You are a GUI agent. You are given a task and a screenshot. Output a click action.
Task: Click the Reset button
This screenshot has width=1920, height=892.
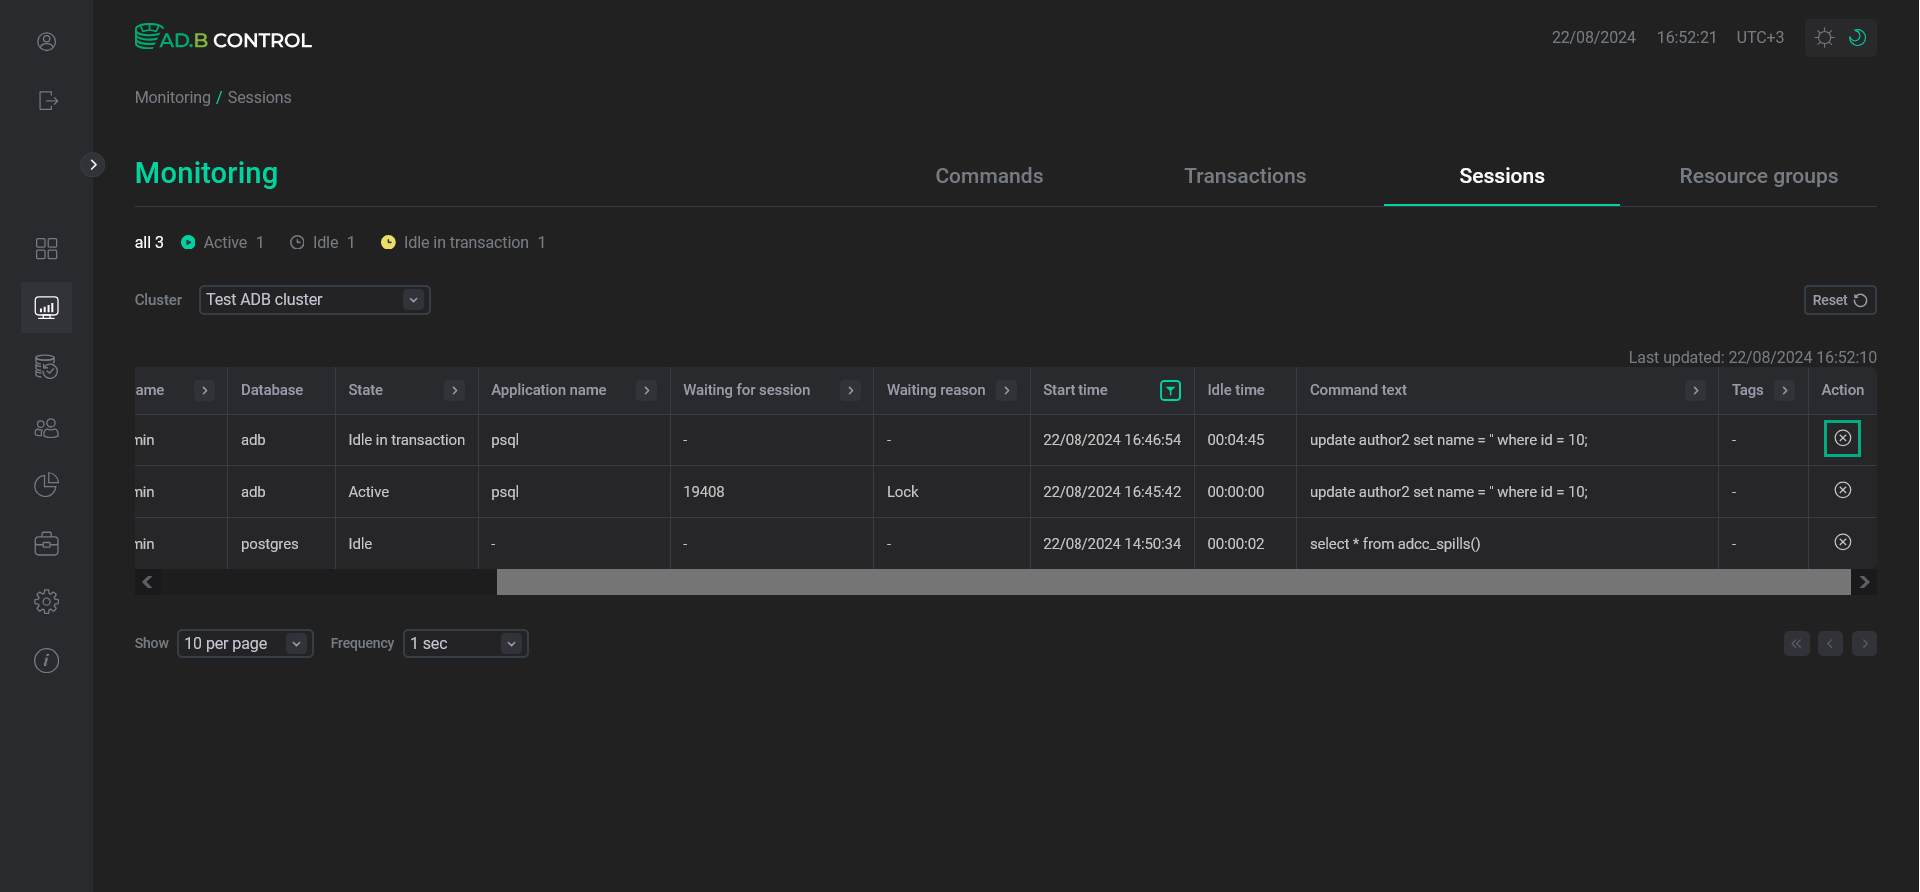pos(1839,300)
